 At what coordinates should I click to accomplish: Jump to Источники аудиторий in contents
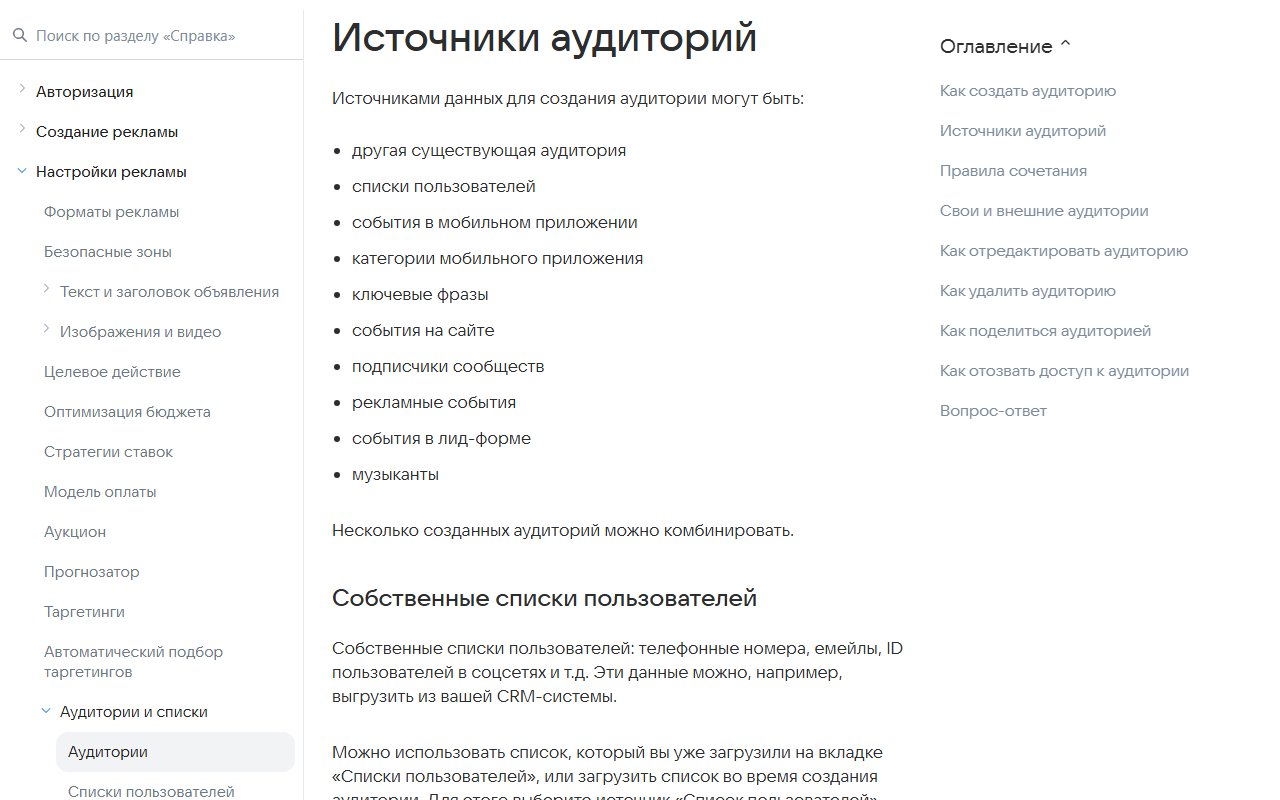point(1023,131)
